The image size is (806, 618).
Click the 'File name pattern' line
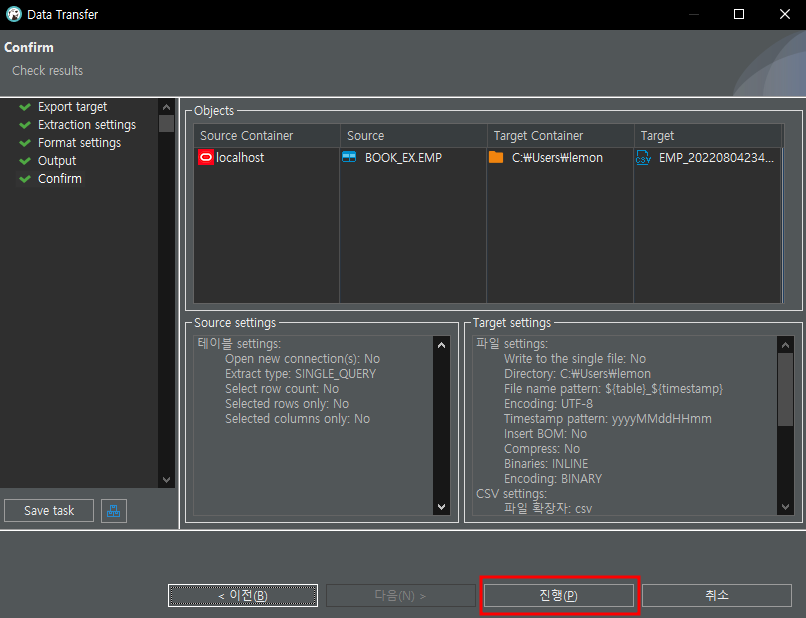tap(613, 389)
